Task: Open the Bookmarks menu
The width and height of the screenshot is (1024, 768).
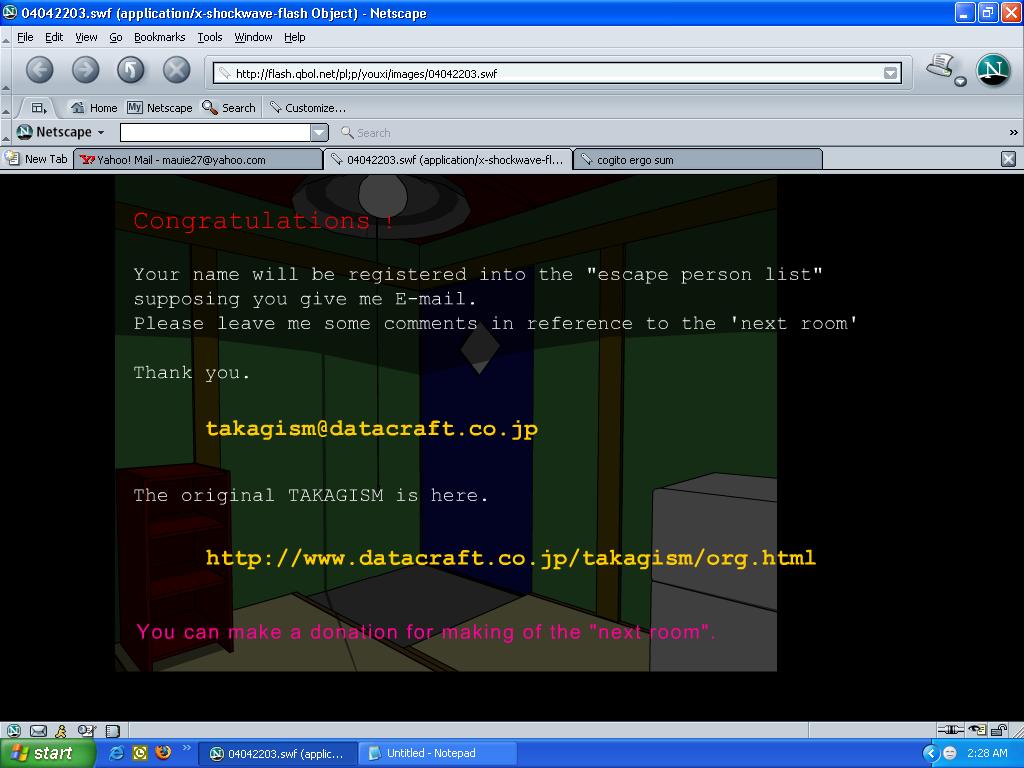Action: 159,37
